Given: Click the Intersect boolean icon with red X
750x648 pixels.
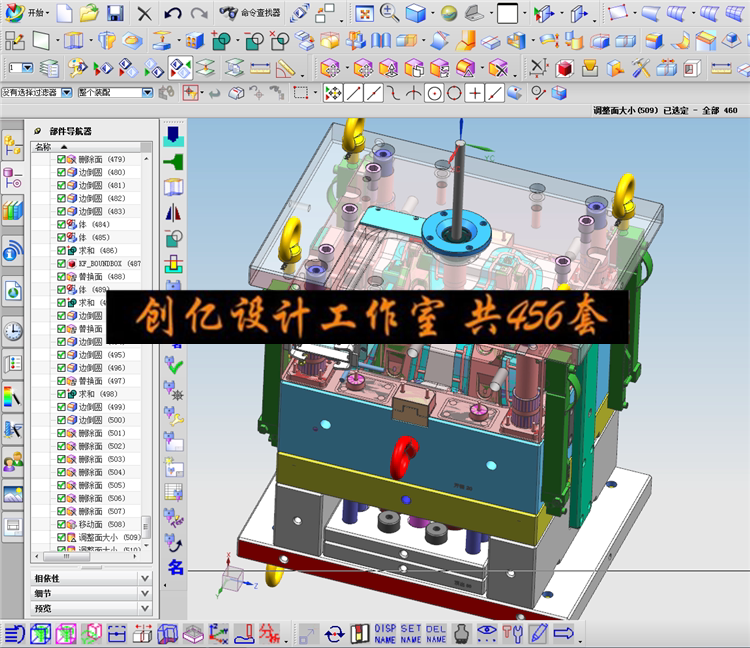Looking at the screenshot, I should click(279, 41).
